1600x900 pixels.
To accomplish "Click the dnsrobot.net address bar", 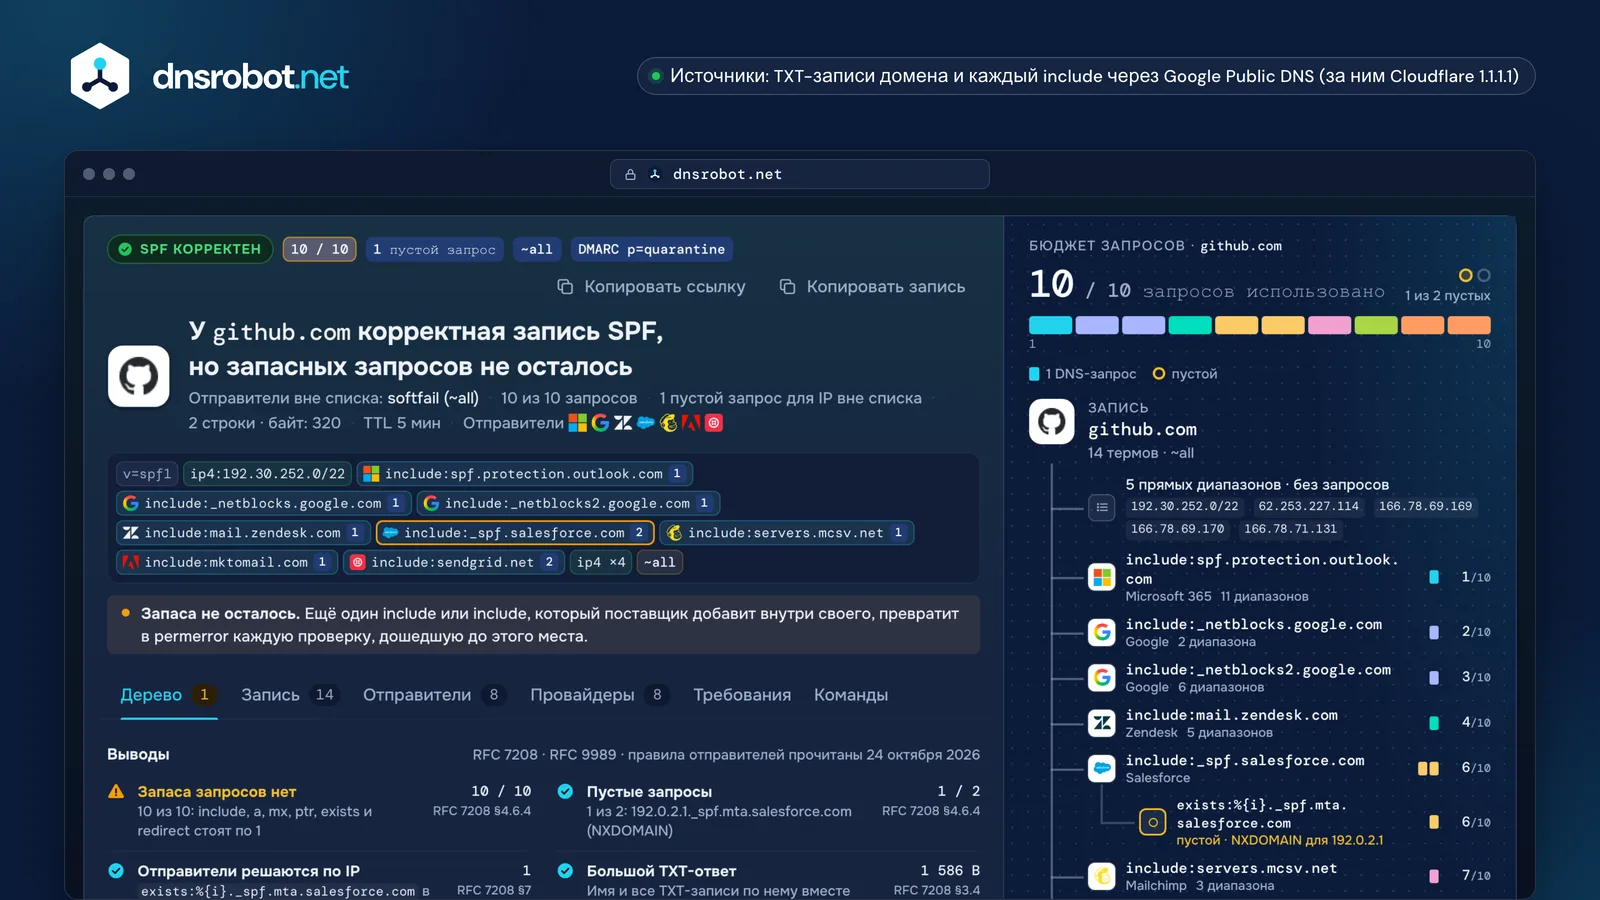I will 800,174.
